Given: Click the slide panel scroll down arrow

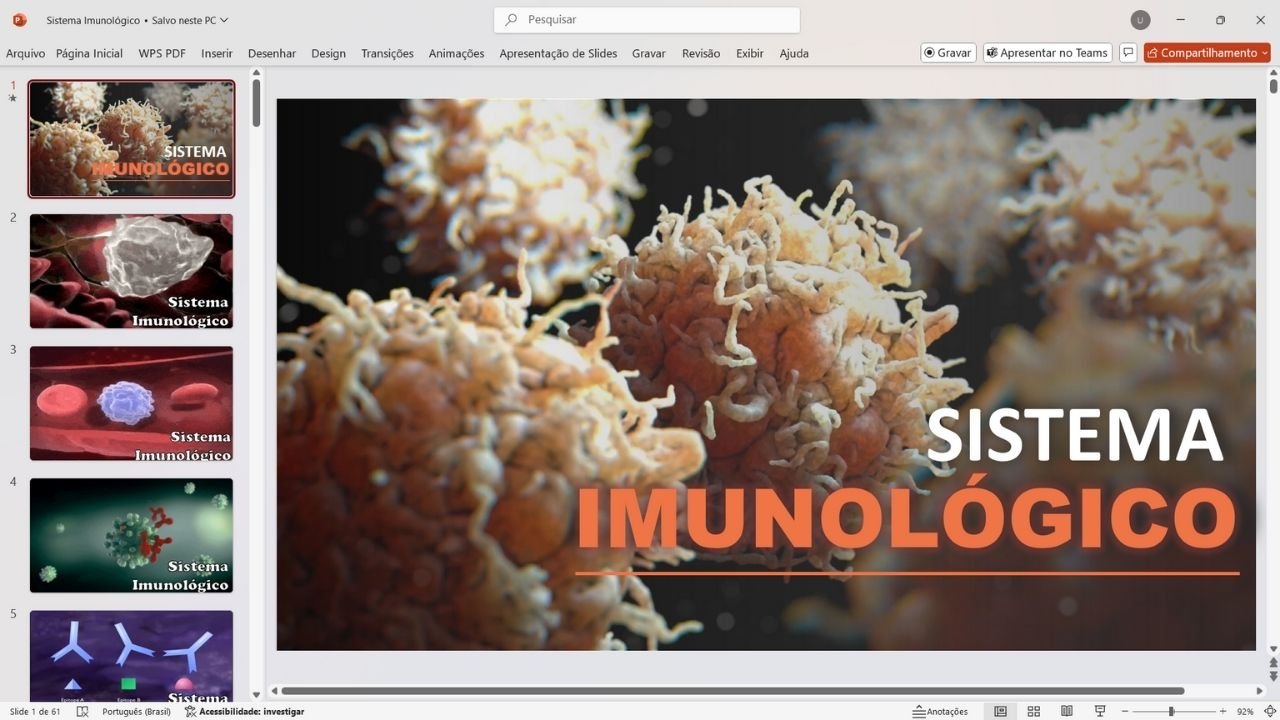Looking at the screenshot, I should [x=256, y=693].
